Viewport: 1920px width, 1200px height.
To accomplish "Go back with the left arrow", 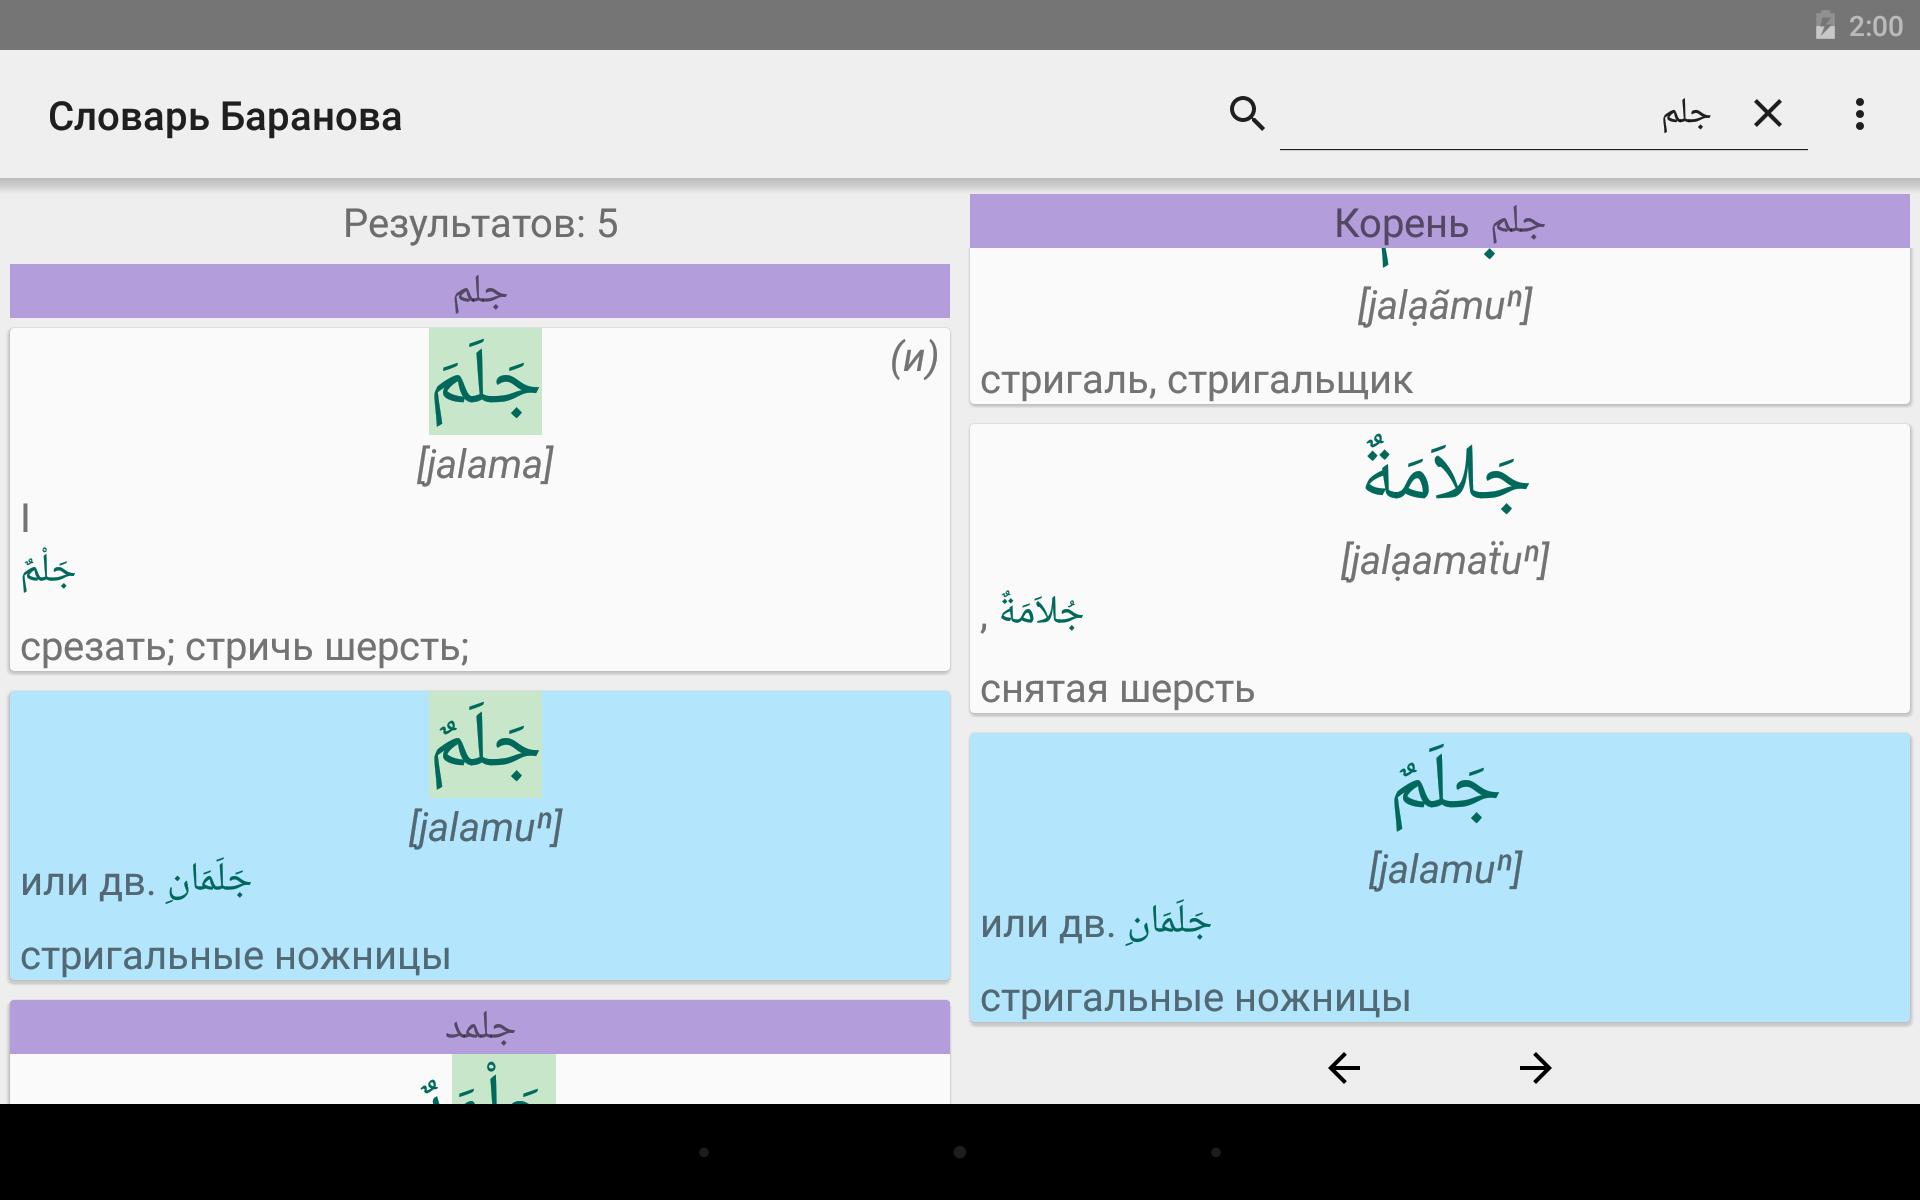I will coord(1344,1068).
